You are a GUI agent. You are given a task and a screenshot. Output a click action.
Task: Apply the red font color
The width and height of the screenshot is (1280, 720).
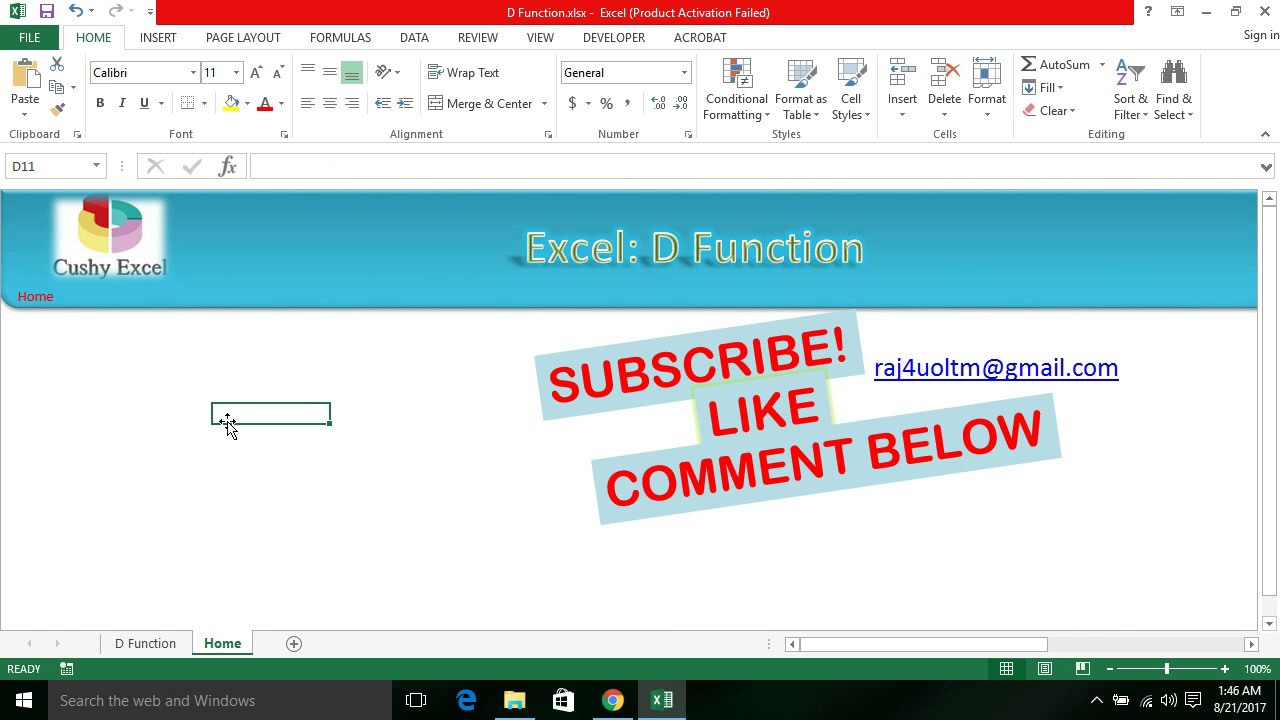(265, 103)
